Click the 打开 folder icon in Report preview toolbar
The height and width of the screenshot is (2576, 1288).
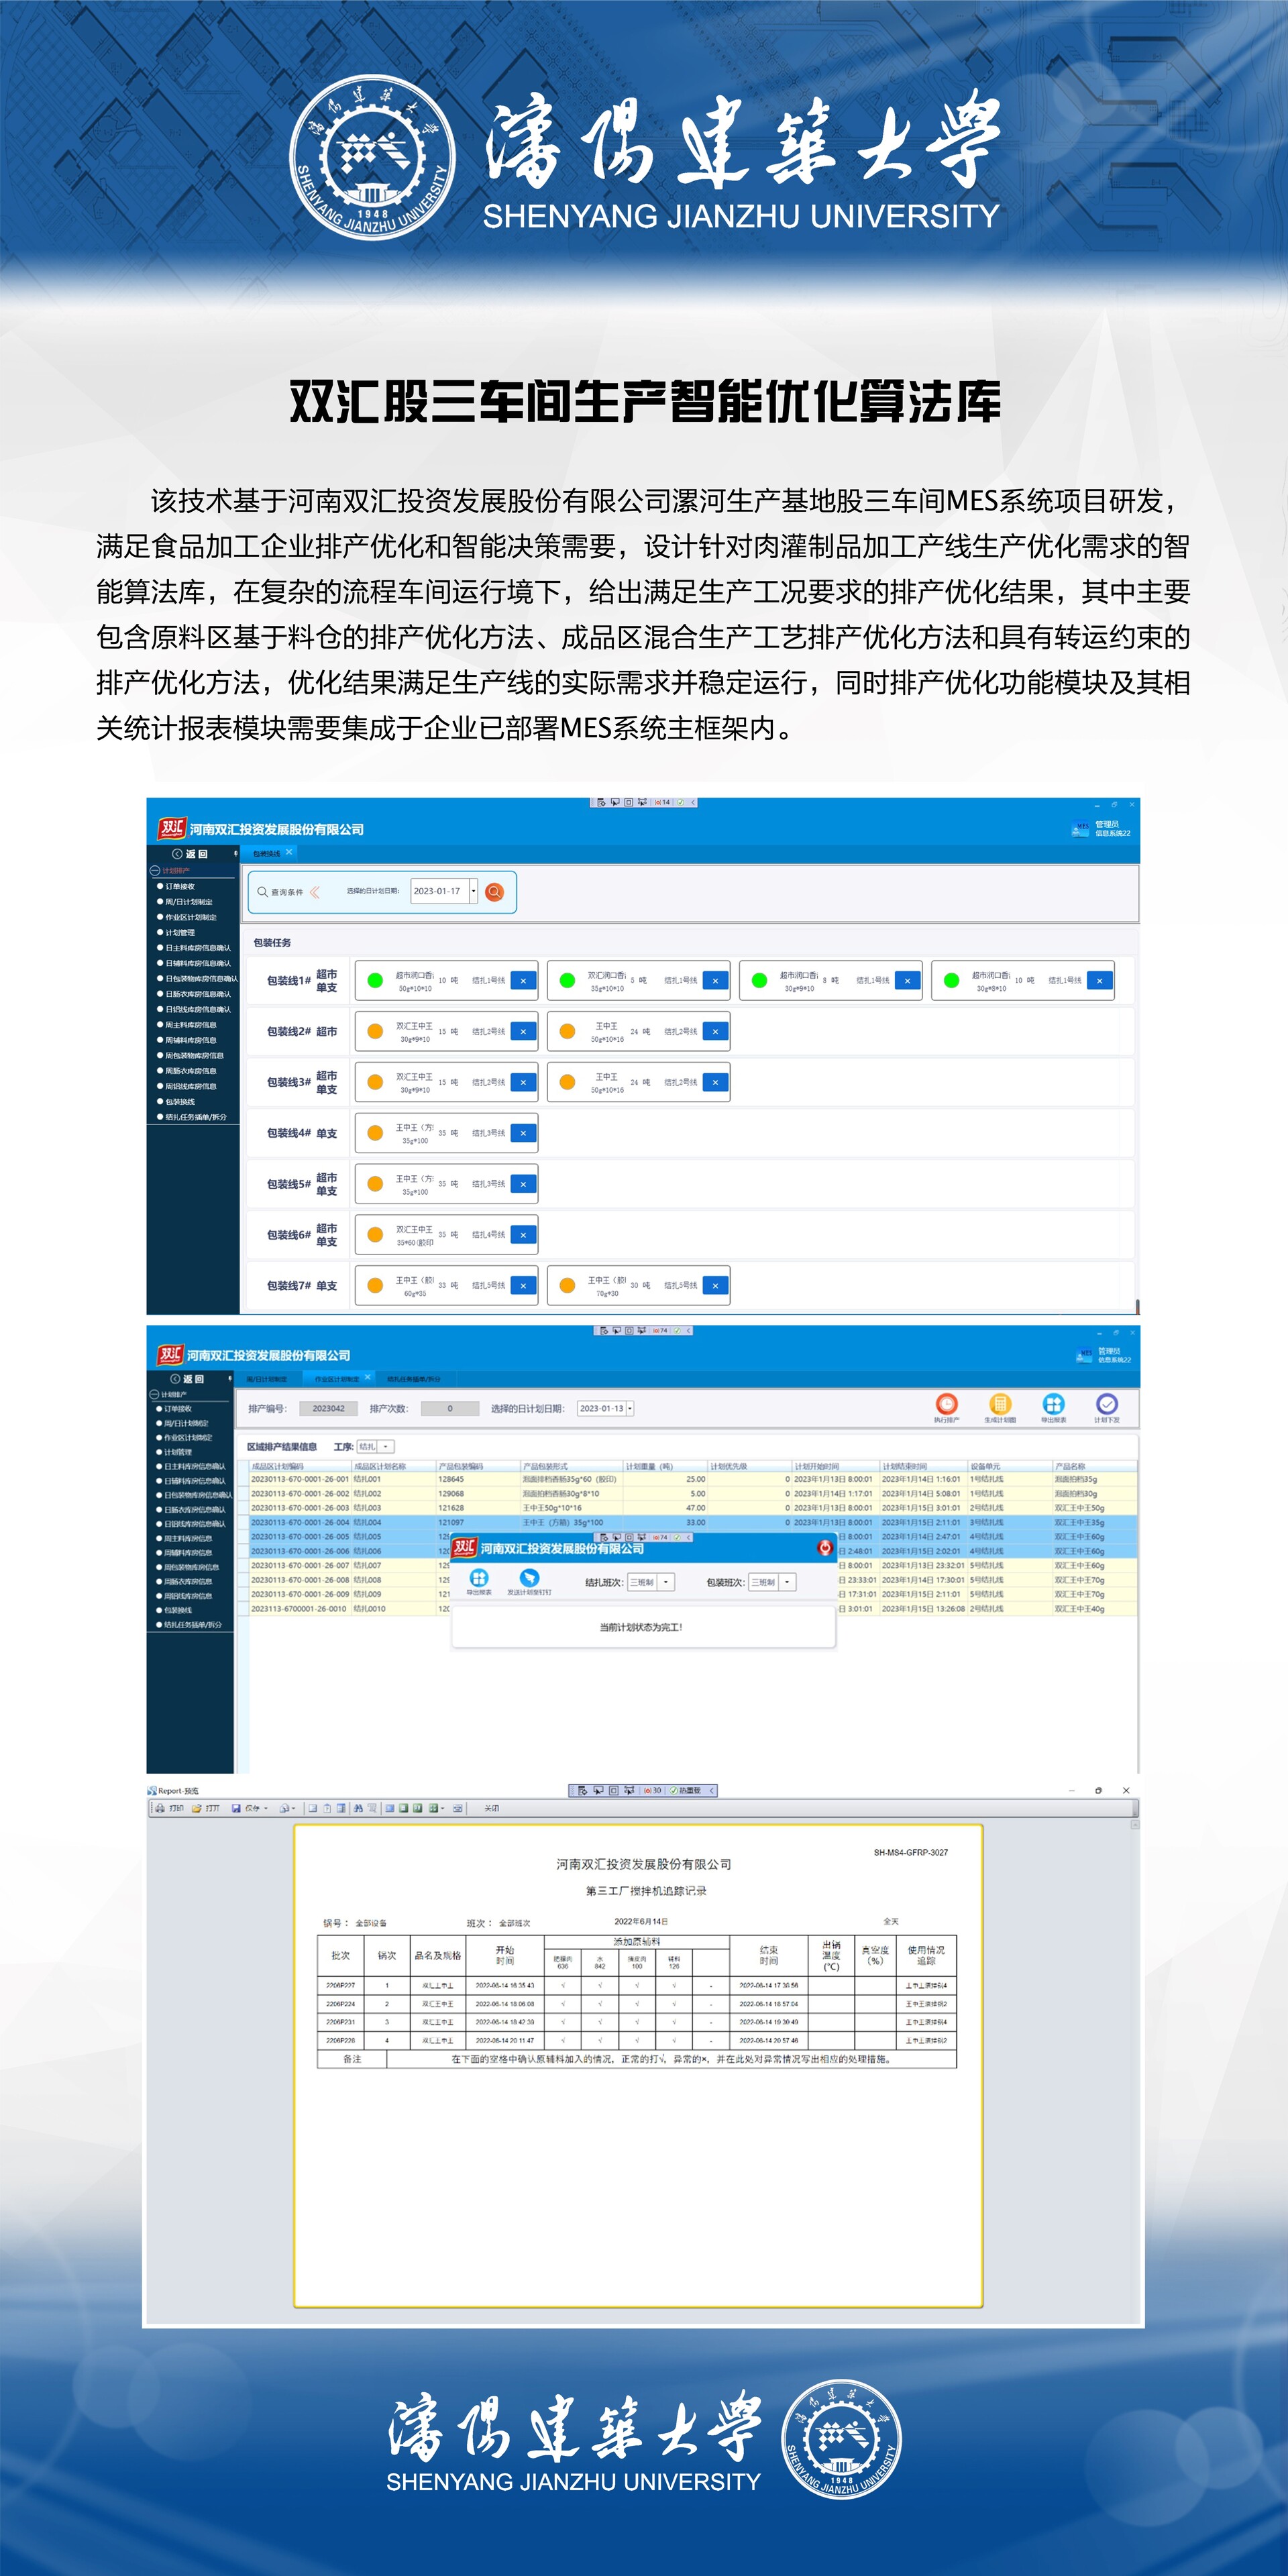pos(197,1808)
